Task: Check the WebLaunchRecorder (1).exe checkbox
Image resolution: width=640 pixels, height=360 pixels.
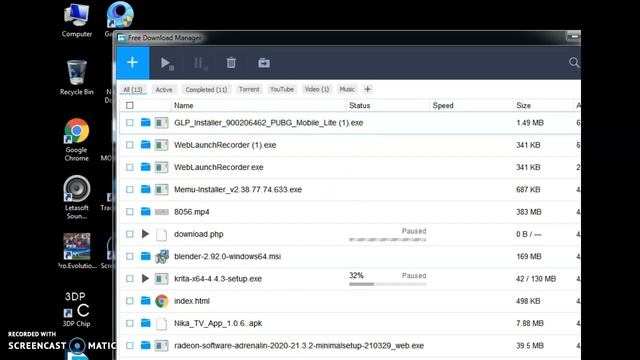Action: 130,145
